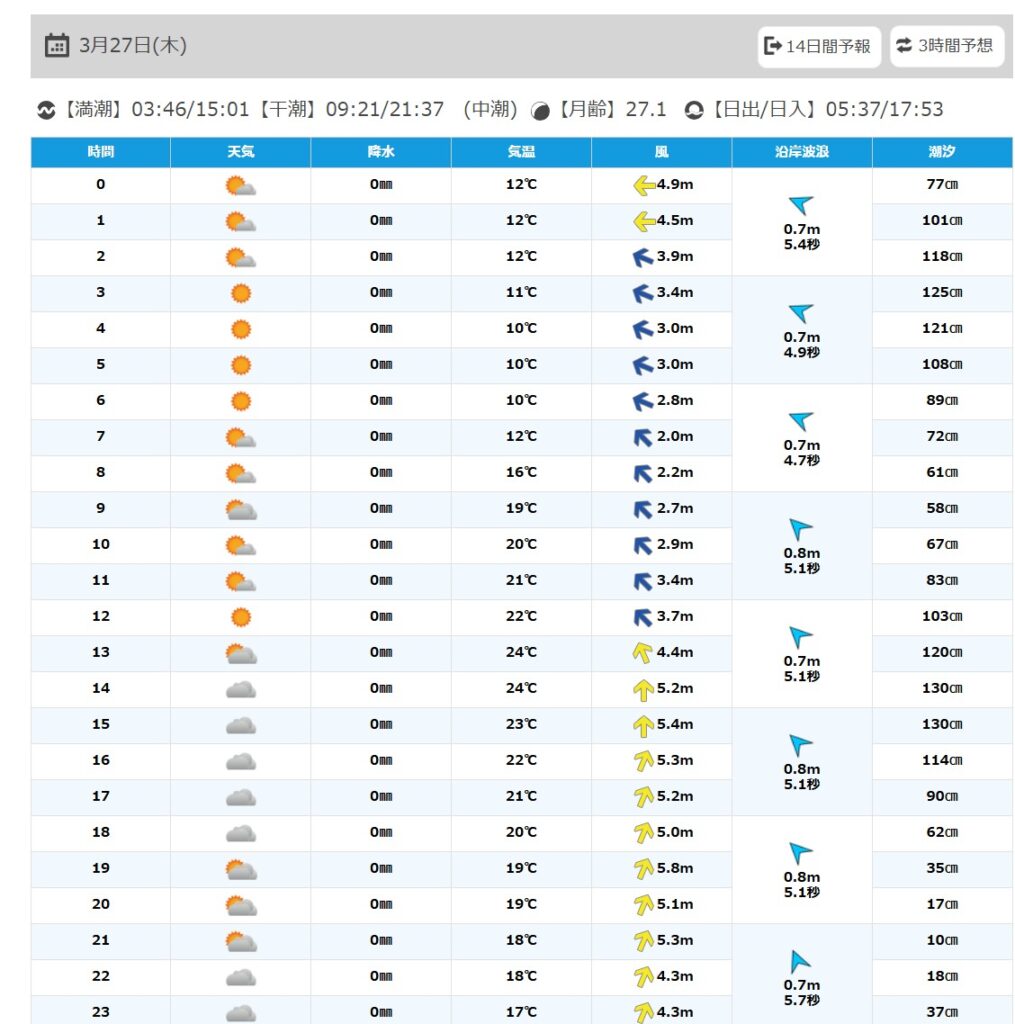
Task: Open the 14日間予報 forecast button
Action: (x=819, y=46)
